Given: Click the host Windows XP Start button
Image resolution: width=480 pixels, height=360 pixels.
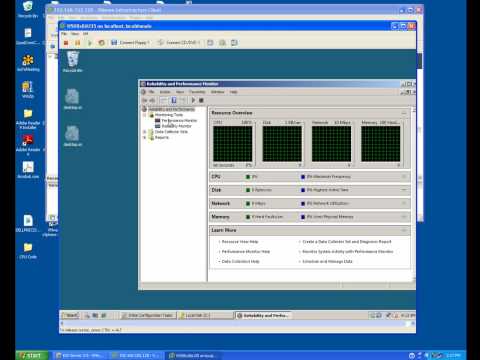Looking at the screenshot, I should point(32,355).
